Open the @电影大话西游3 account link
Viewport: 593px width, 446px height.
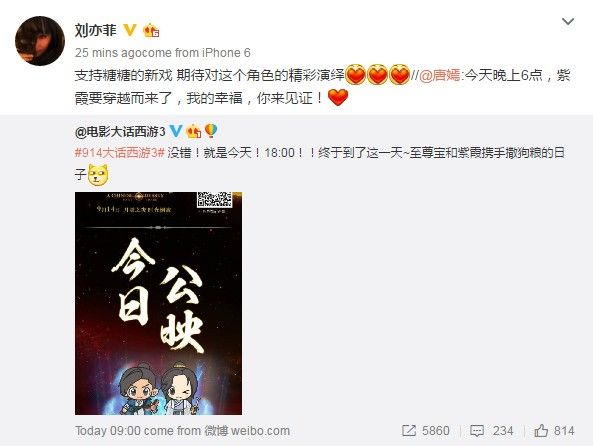120,132
